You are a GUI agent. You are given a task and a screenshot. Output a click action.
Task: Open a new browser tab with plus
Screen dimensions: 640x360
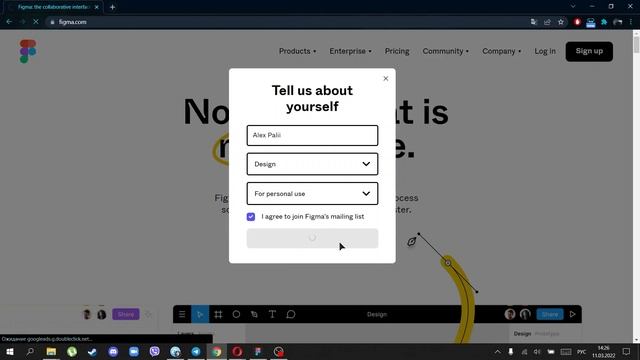click(x=112, y=7)
